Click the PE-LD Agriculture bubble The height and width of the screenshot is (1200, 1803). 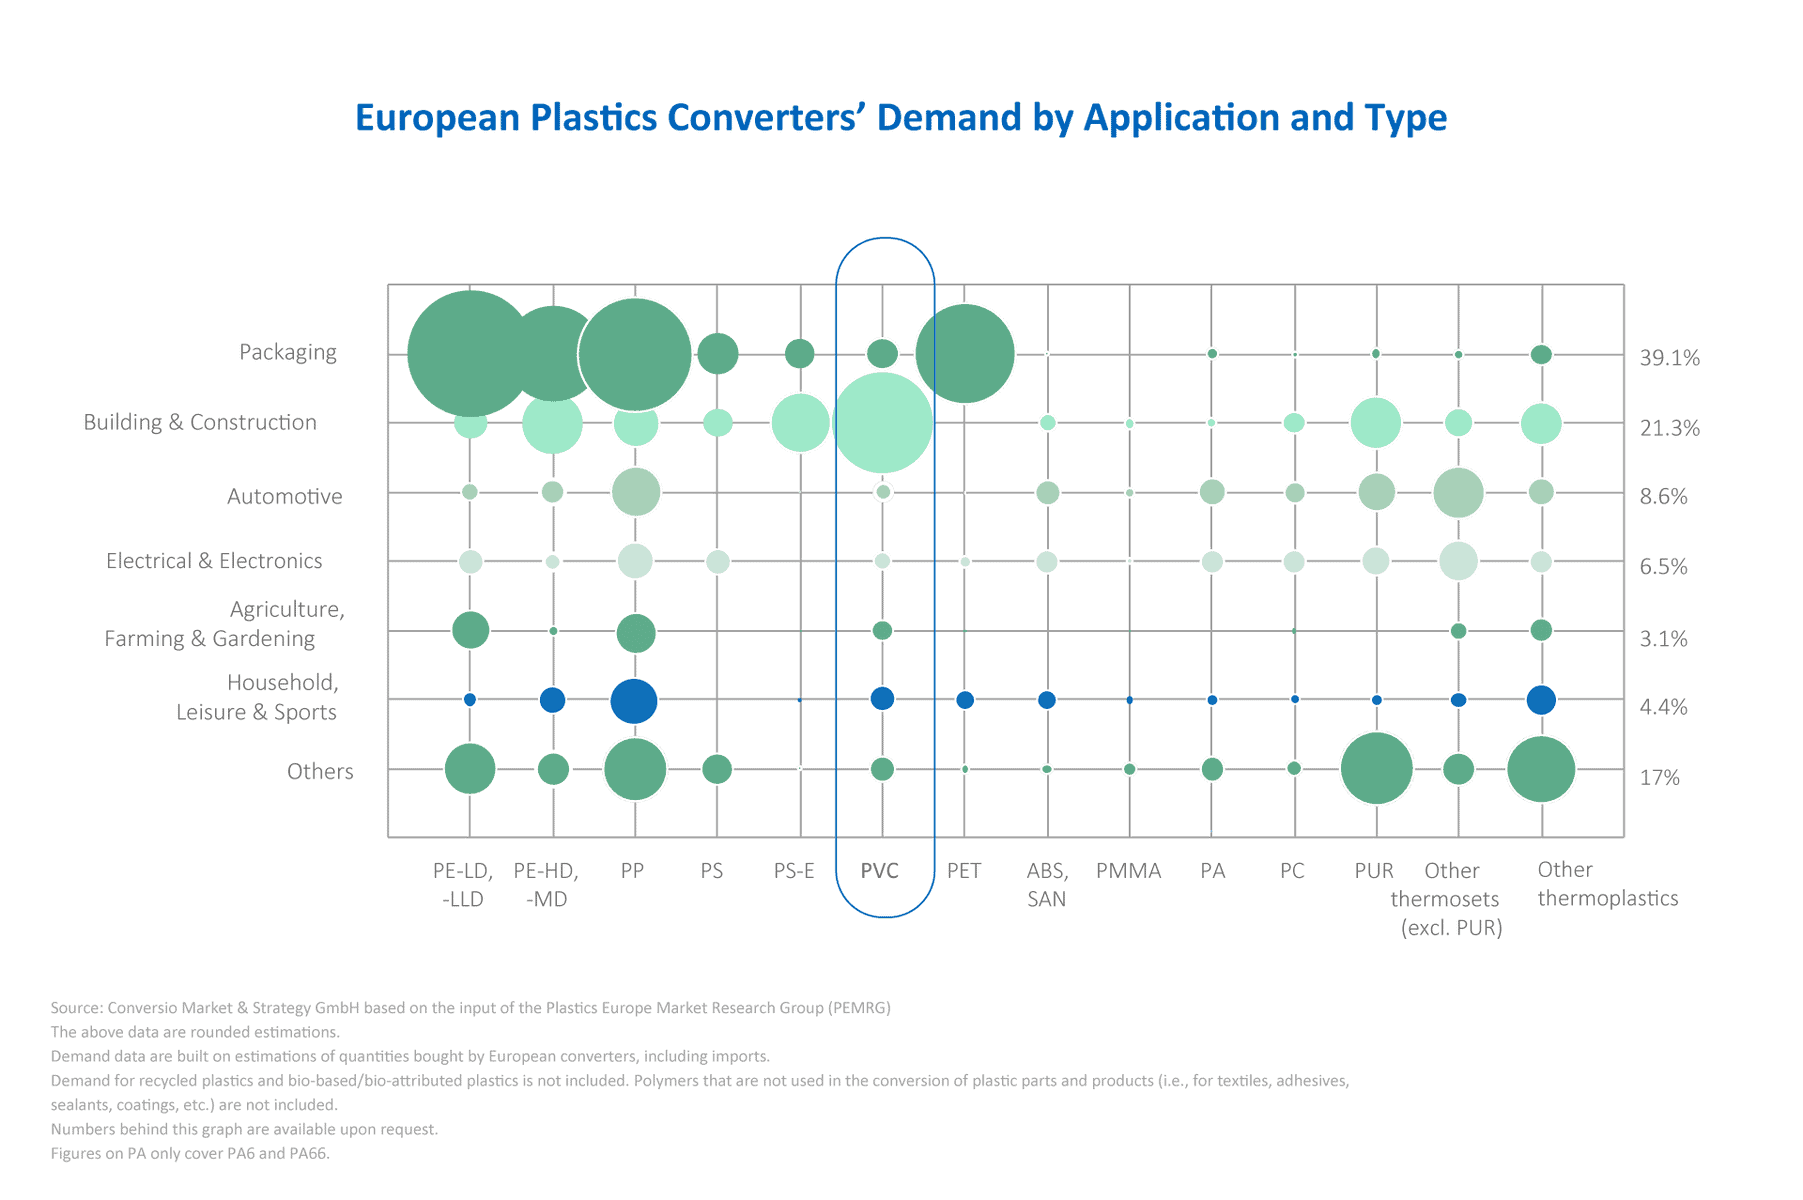pyautogui.click(x=470, y=630)
